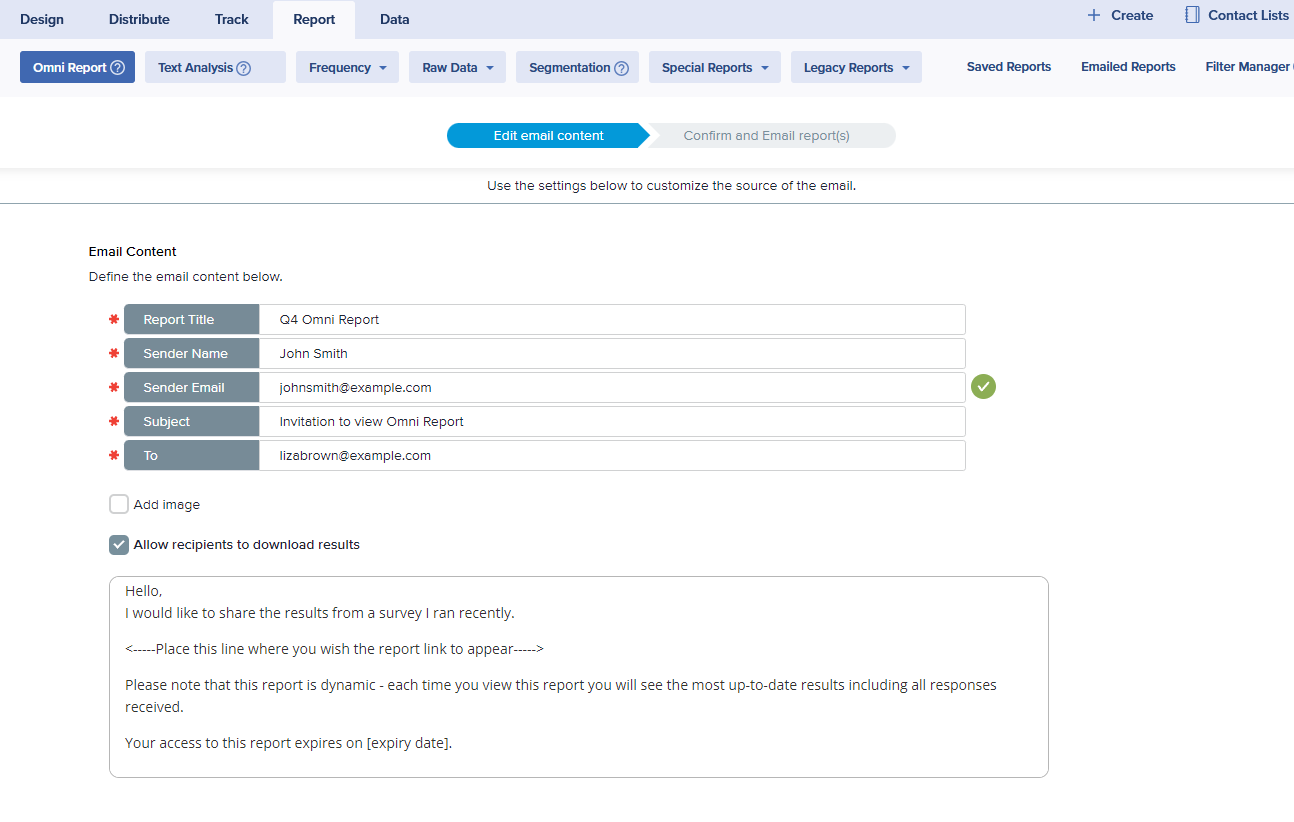Screen dimensions: 1294x822
Task: Click the Segmentation help question mark icon
Action: pos(621,68)
